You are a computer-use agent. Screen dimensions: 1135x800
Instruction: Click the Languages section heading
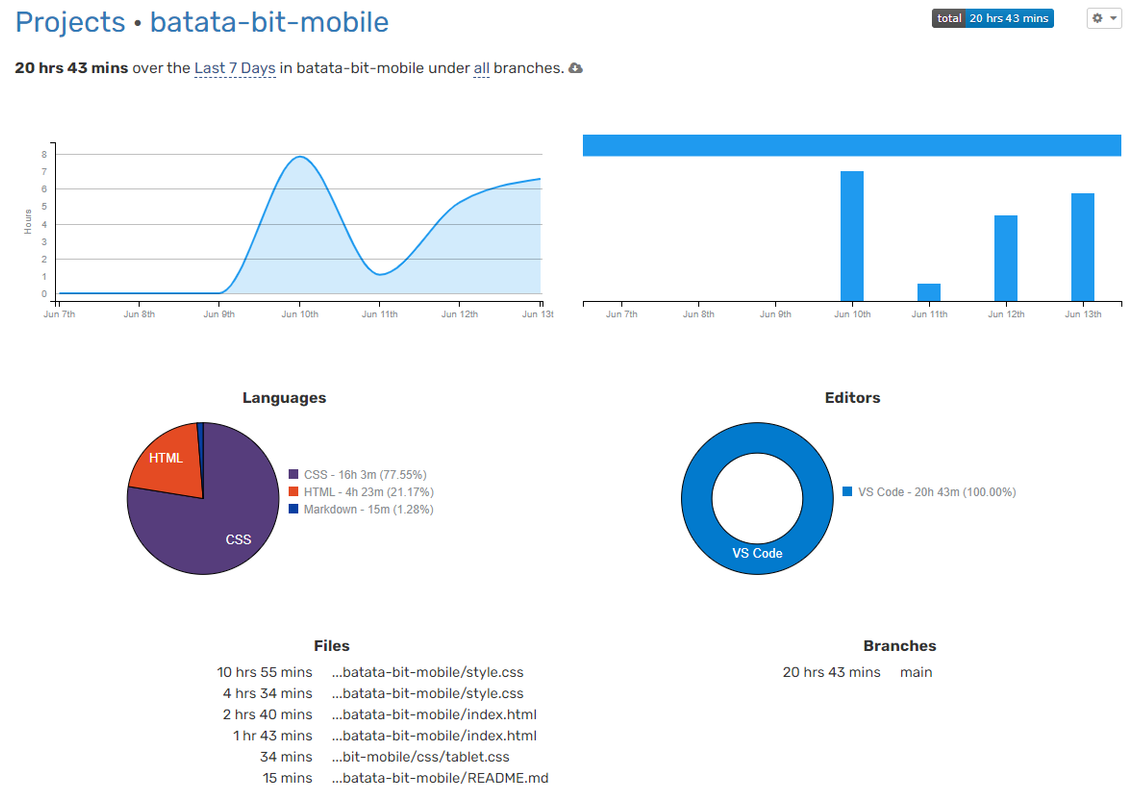(284, 397)
